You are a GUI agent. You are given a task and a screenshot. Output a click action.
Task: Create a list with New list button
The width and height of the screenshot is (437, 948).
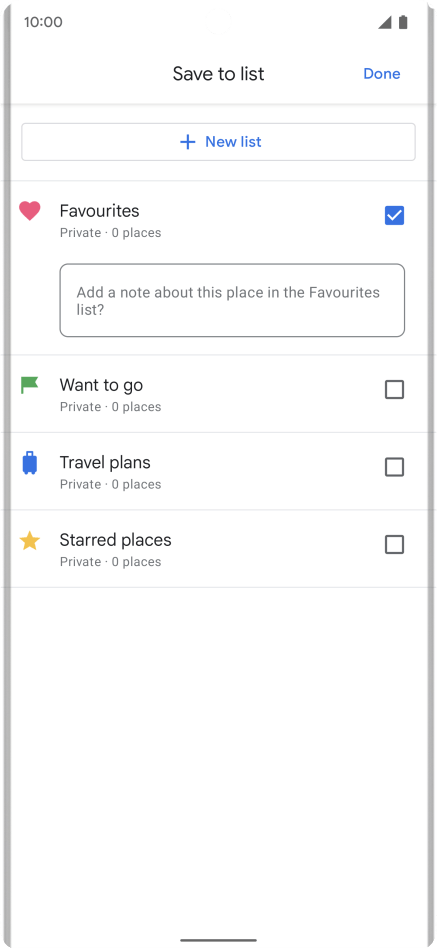tap(218, 142)
